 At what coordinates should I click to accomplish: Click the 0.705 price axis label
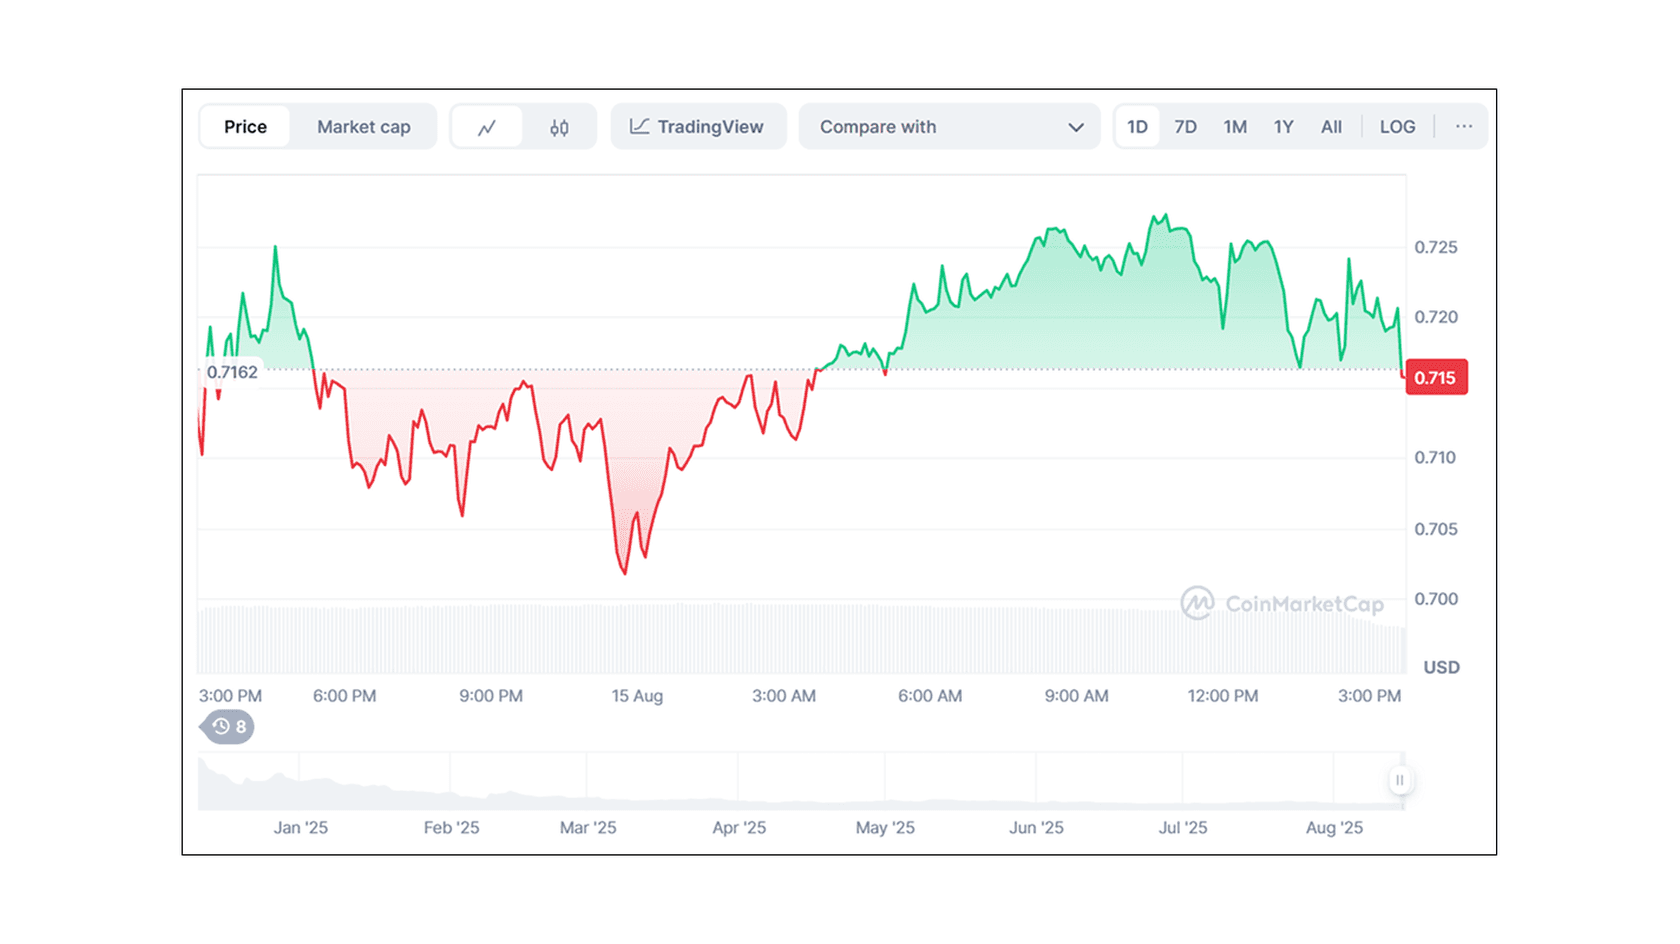(x=1436, y=529)
